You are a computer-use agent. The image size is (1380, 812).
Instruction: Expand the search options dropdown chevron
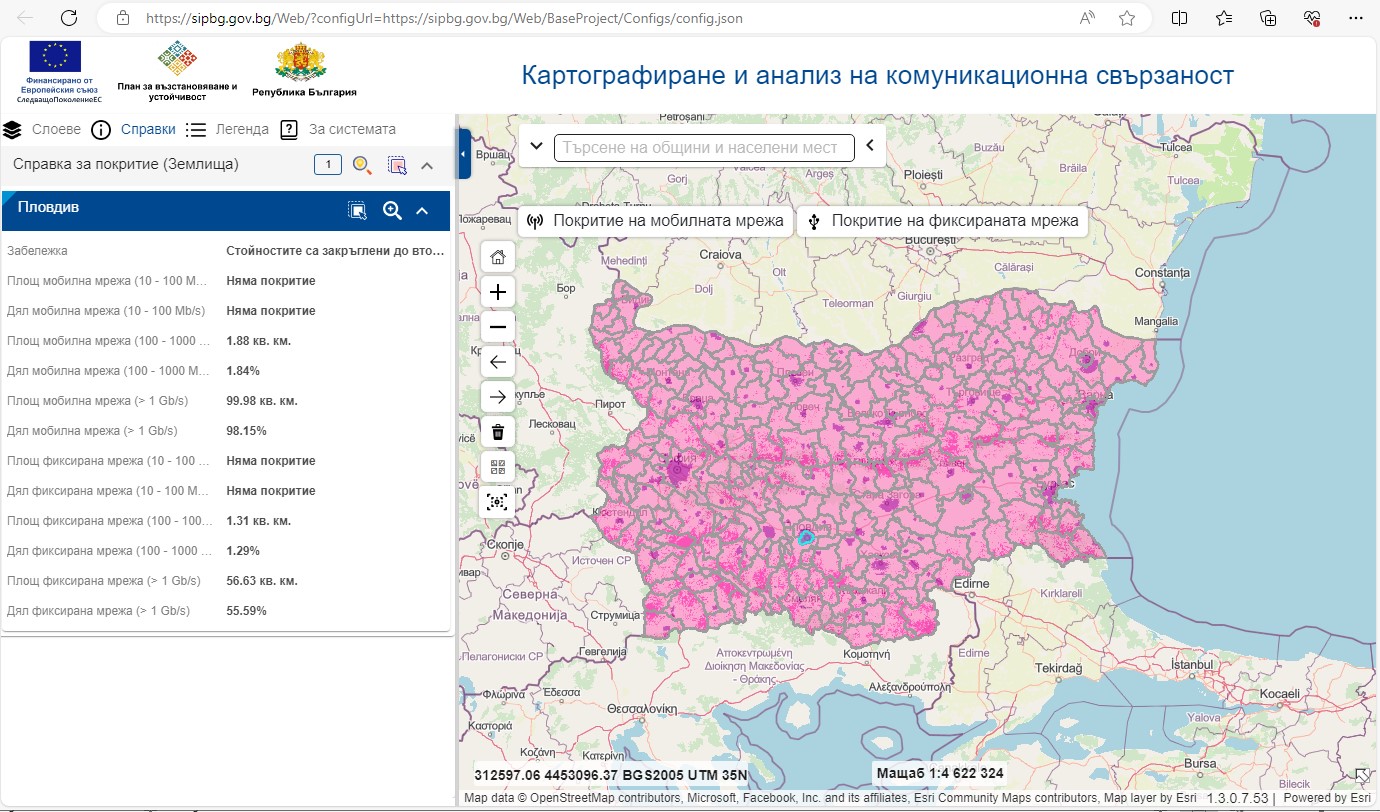tap(536, 147)
